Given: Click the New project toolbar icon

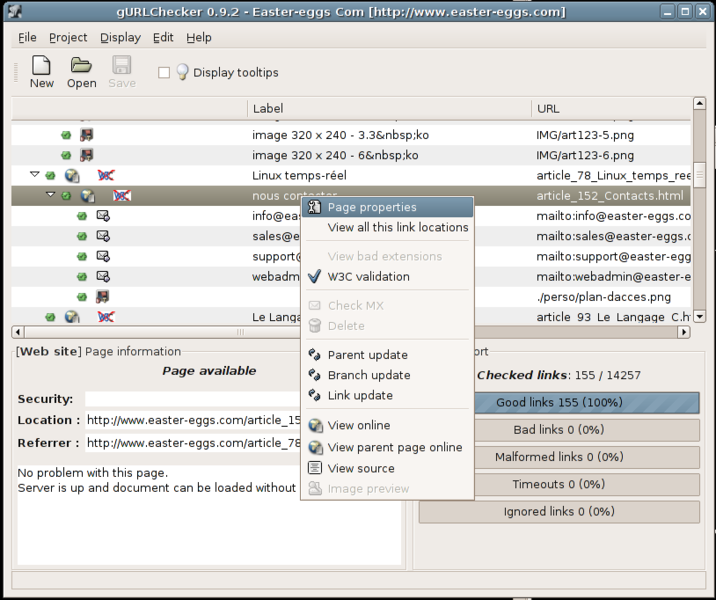Looking at the screenshot, I should [41, 65].
